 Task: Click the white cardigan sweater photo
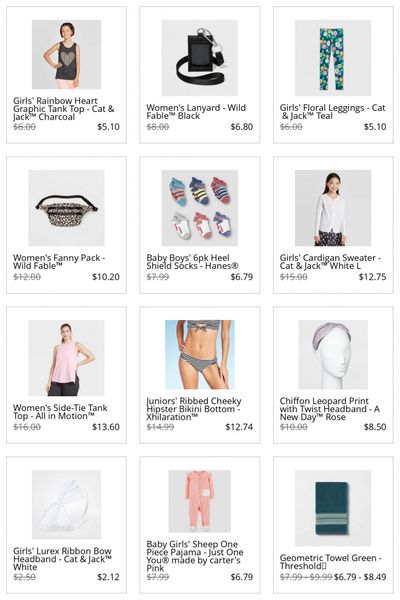click(x=333, y=208)
